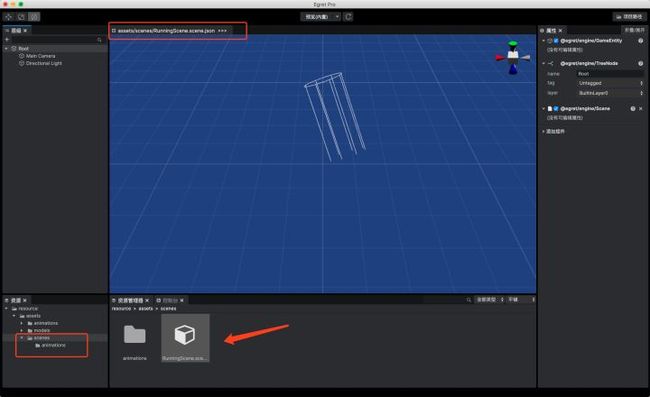
Task: Select the Root entity row
Action: click(x=55, y=48)
